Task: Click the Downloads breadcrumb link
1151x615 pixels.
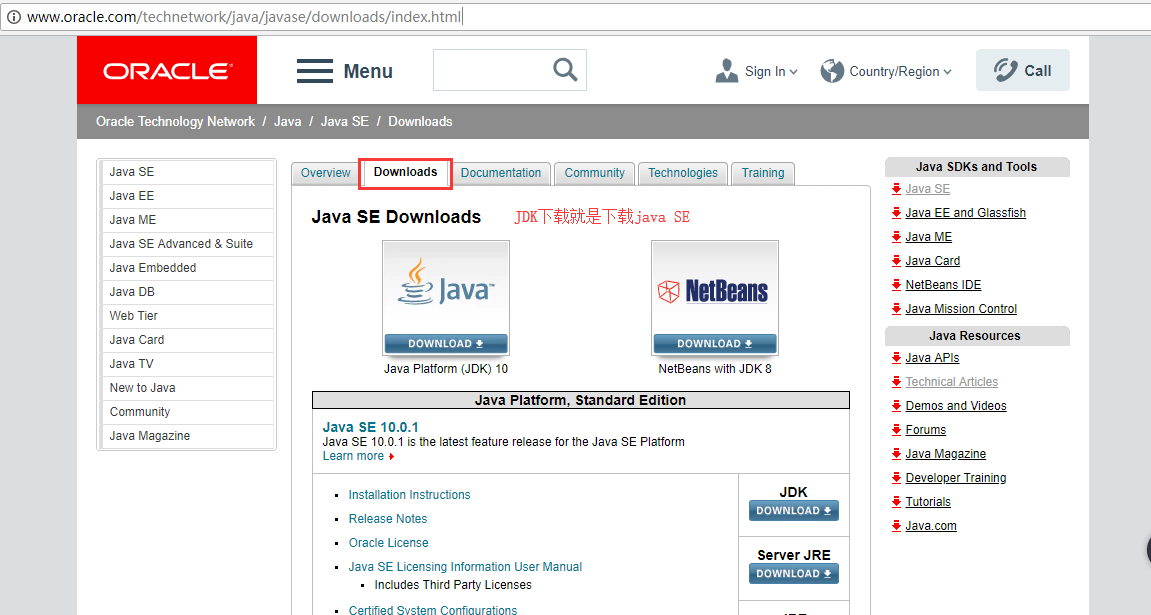Action: coord(420,122)
